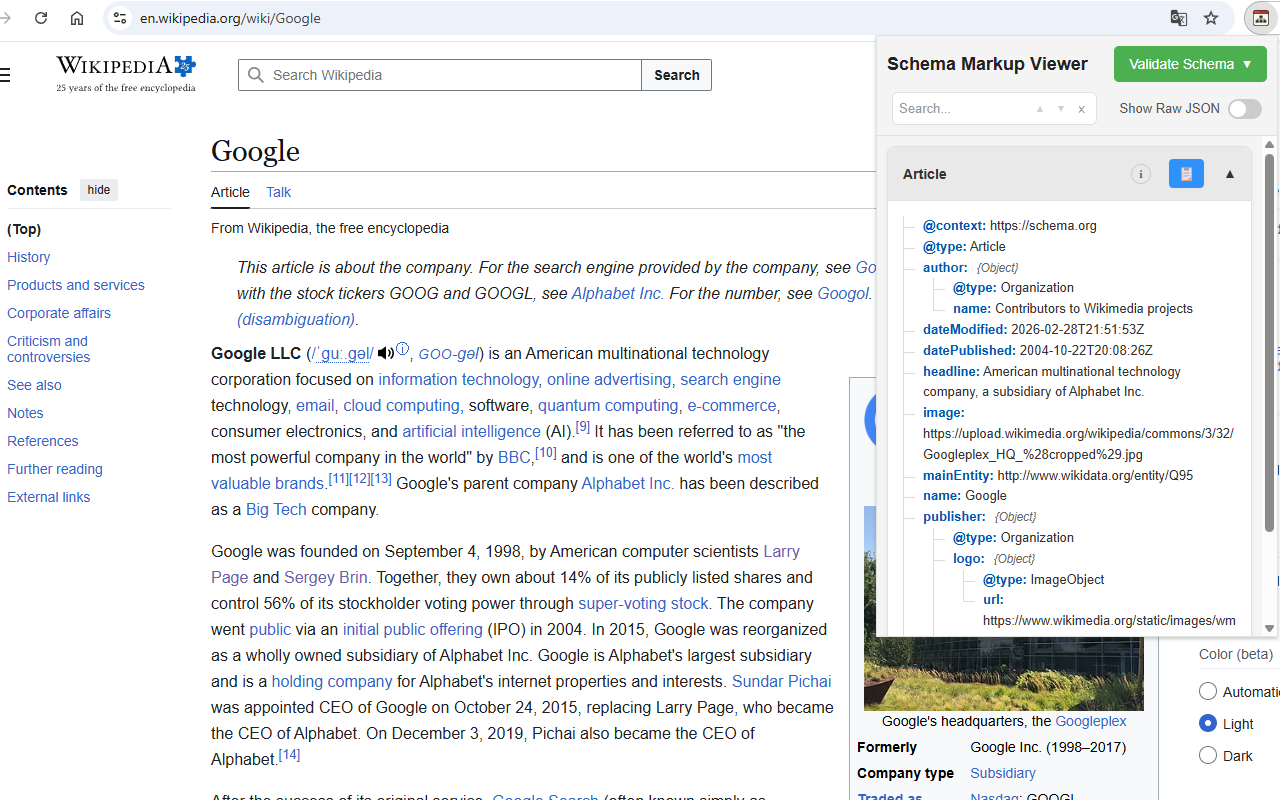Image resolution: width=1280 pixels, height=800 pixels.
Task: Jump to Further reading section
Action: [x=55, y=469]
